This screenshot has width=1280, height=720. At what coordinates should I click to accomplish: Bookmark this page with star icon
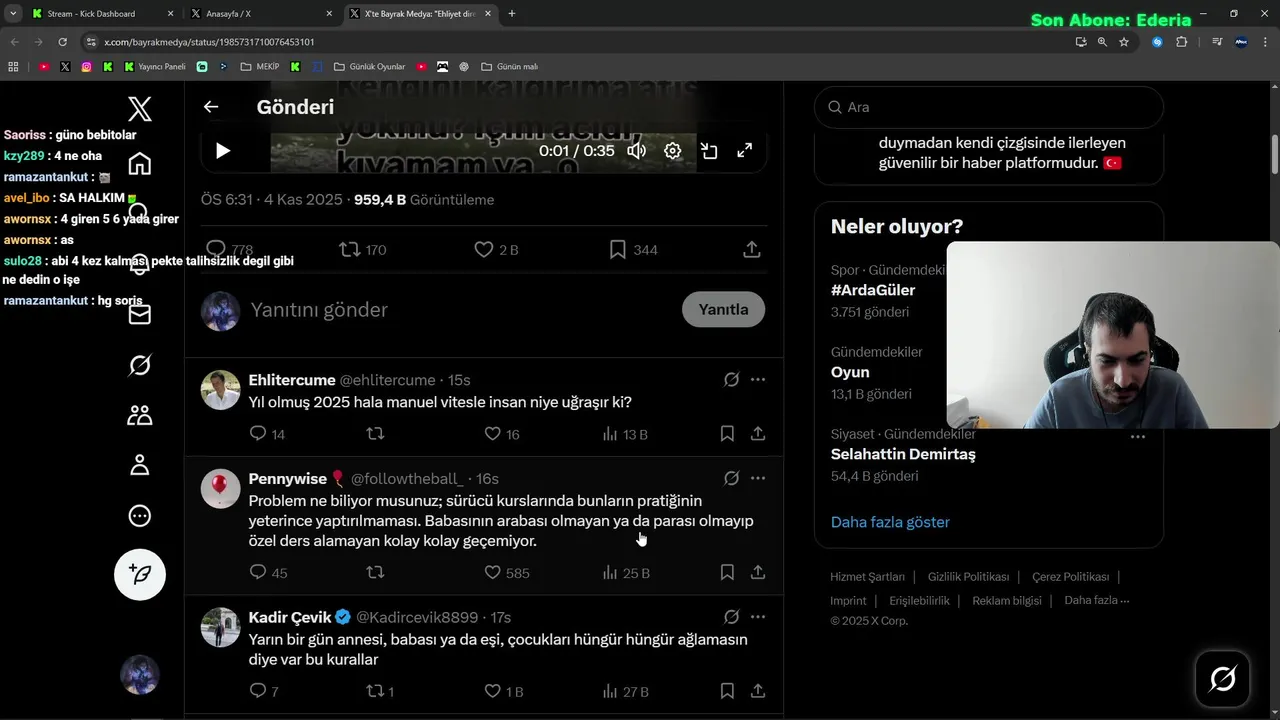1124,42
